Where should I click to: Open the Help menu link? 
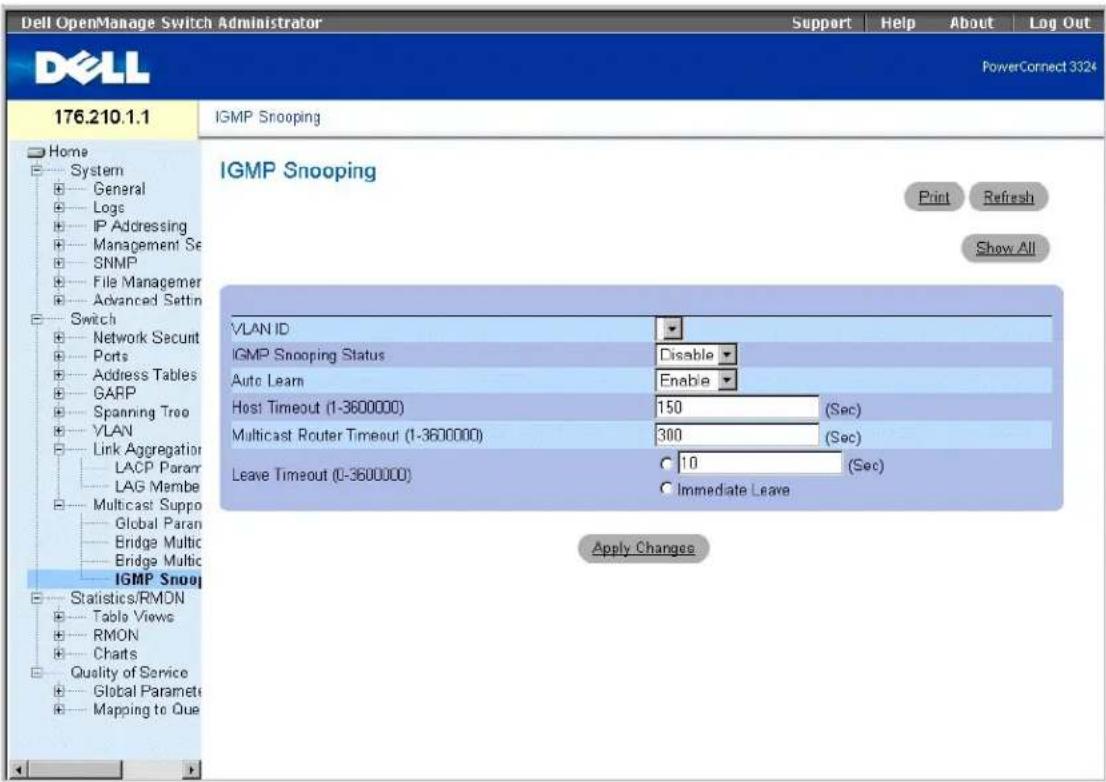pos(898,23)
